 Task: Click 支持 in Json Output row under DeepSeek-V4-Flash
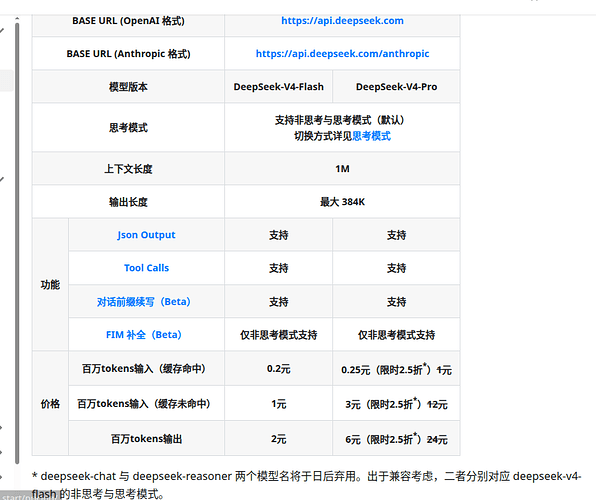pos(278,235)
